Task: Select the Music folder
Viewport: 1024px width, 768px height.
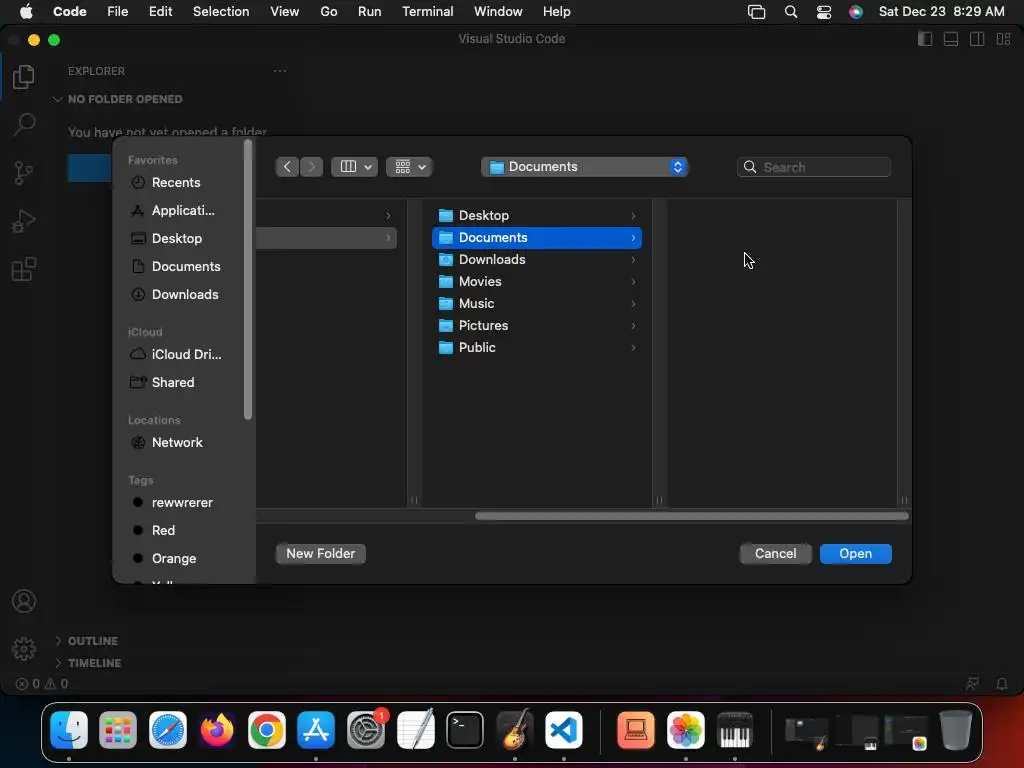Action: point(537,304)
